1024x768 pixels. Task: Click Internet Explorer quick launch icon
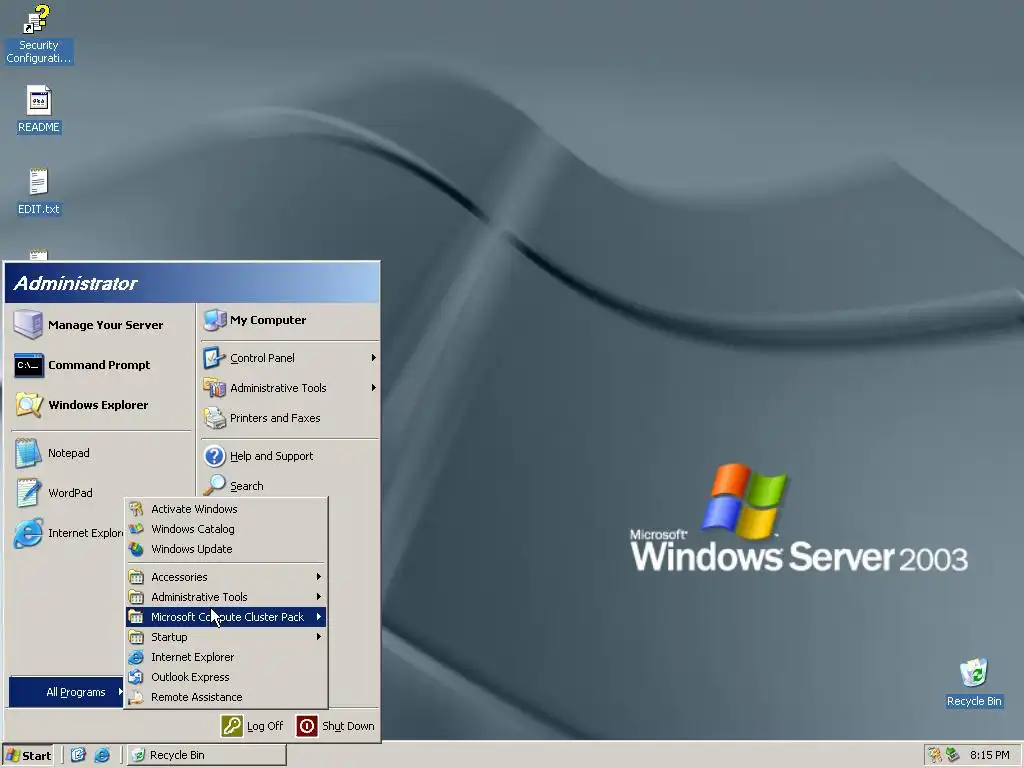(102, 755)
